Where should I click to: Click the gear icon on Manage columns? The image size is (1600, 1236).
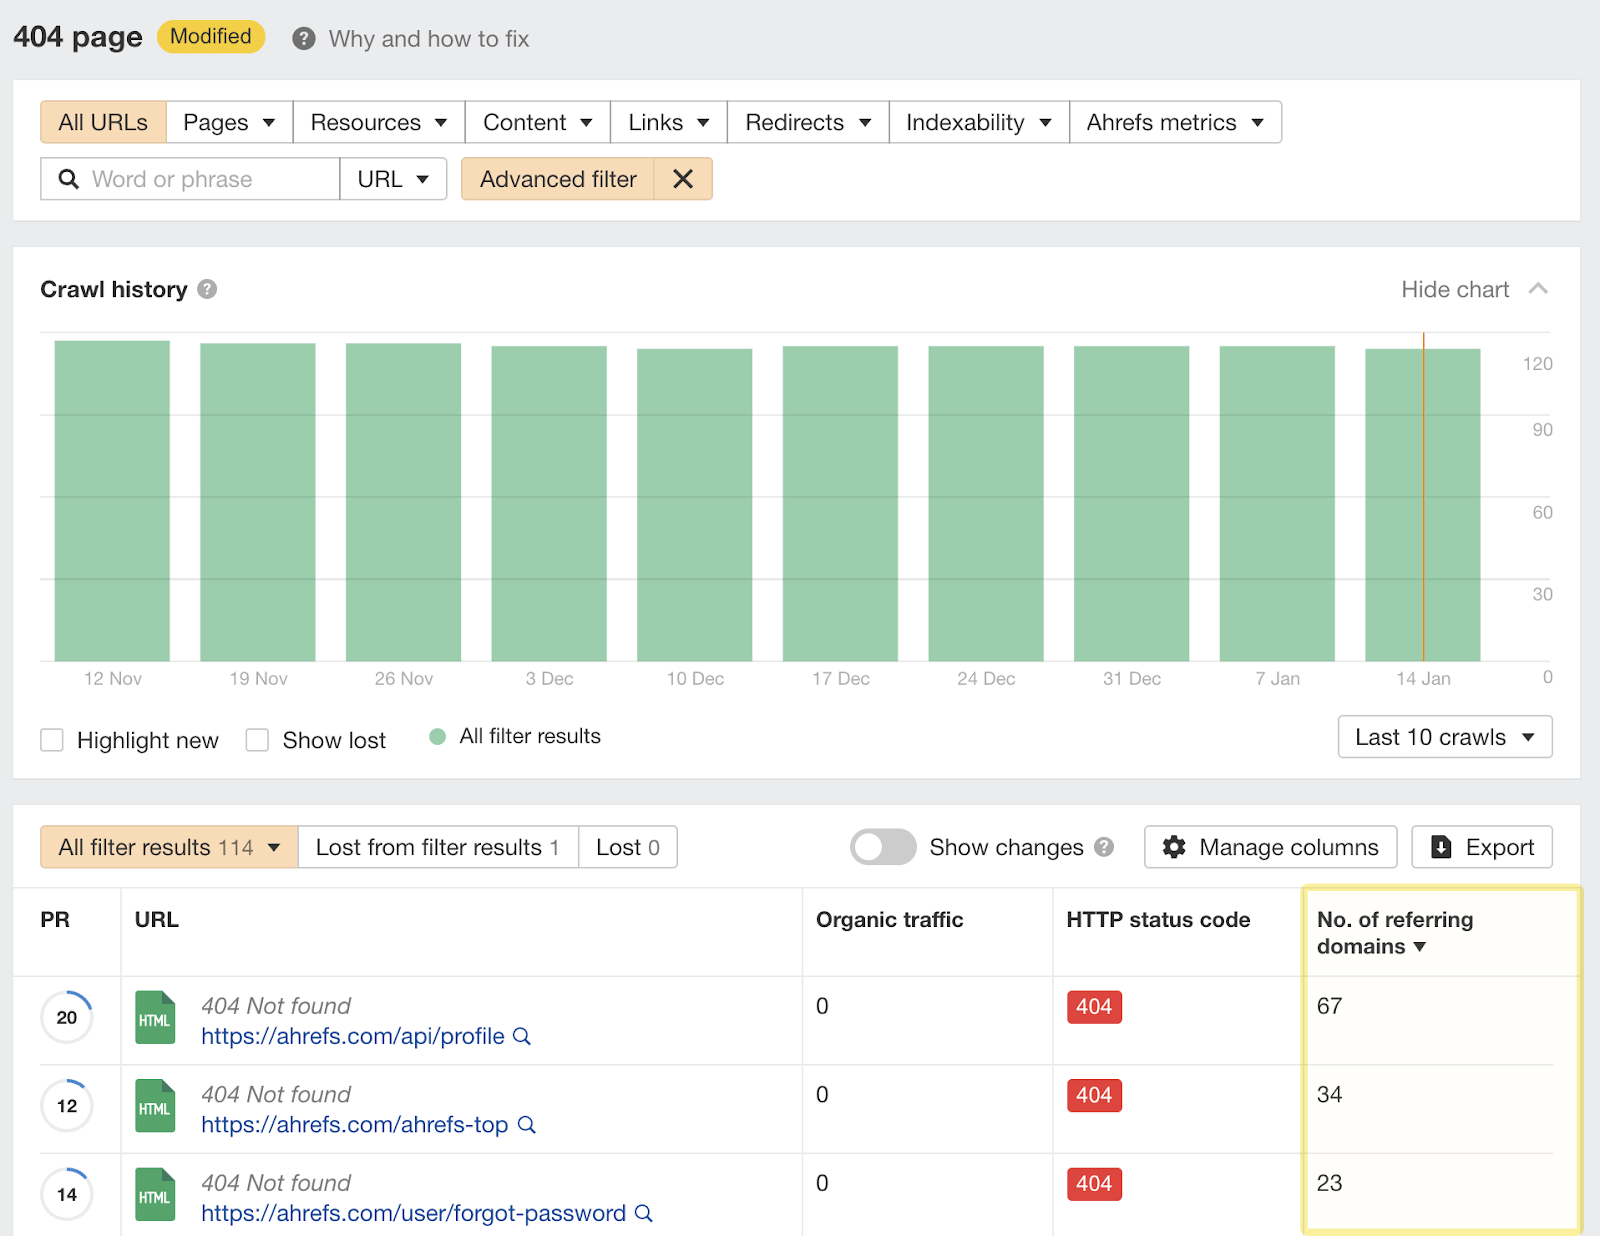click(1174, 847)
